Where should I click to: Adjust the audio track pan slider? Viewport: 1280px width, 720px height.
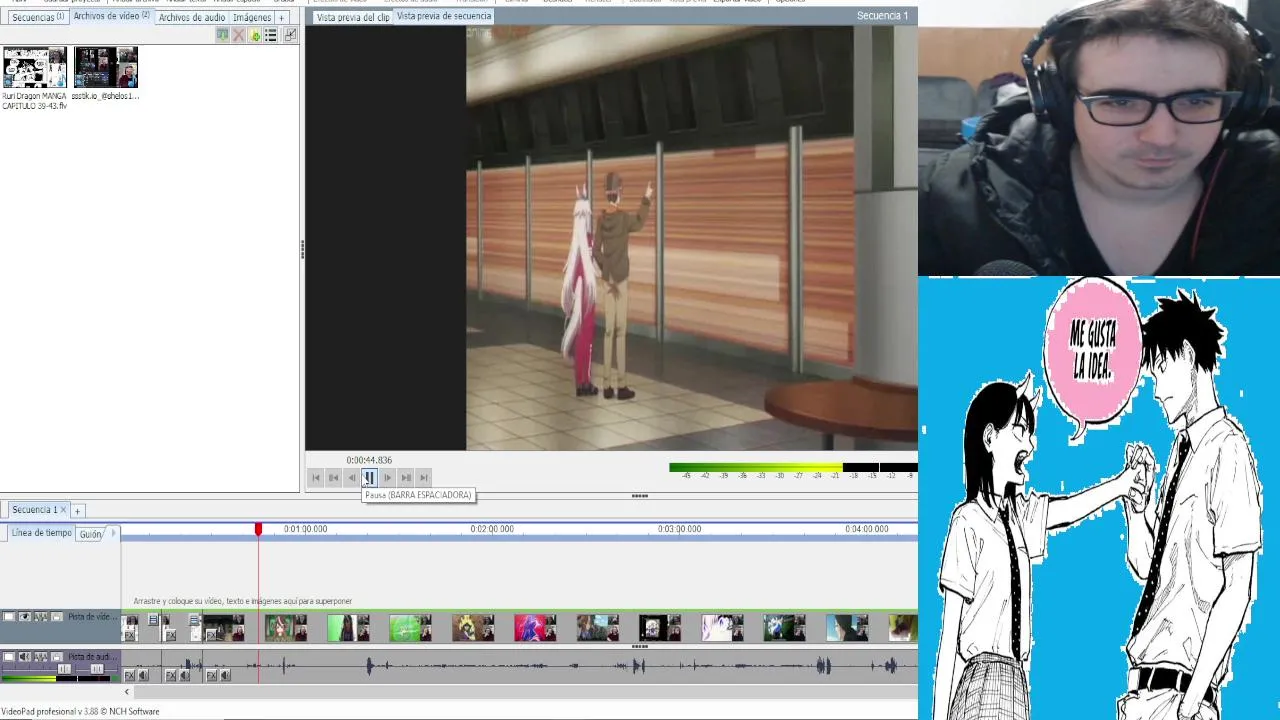[x=97, y=669]
